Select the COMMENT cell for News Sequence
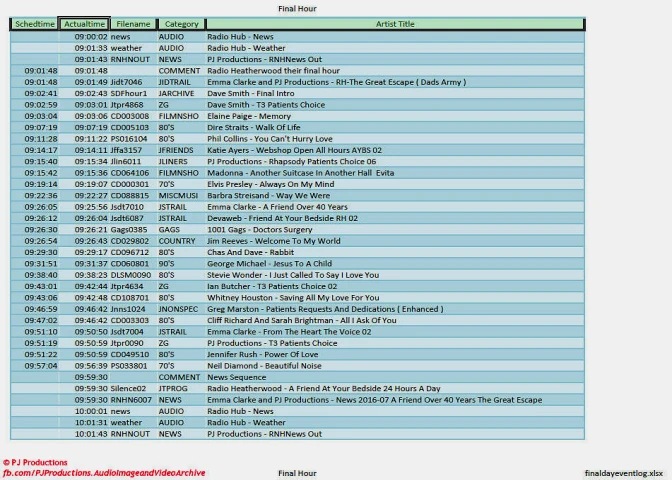This screenshot has height=480, width=672. coord(179,378)
